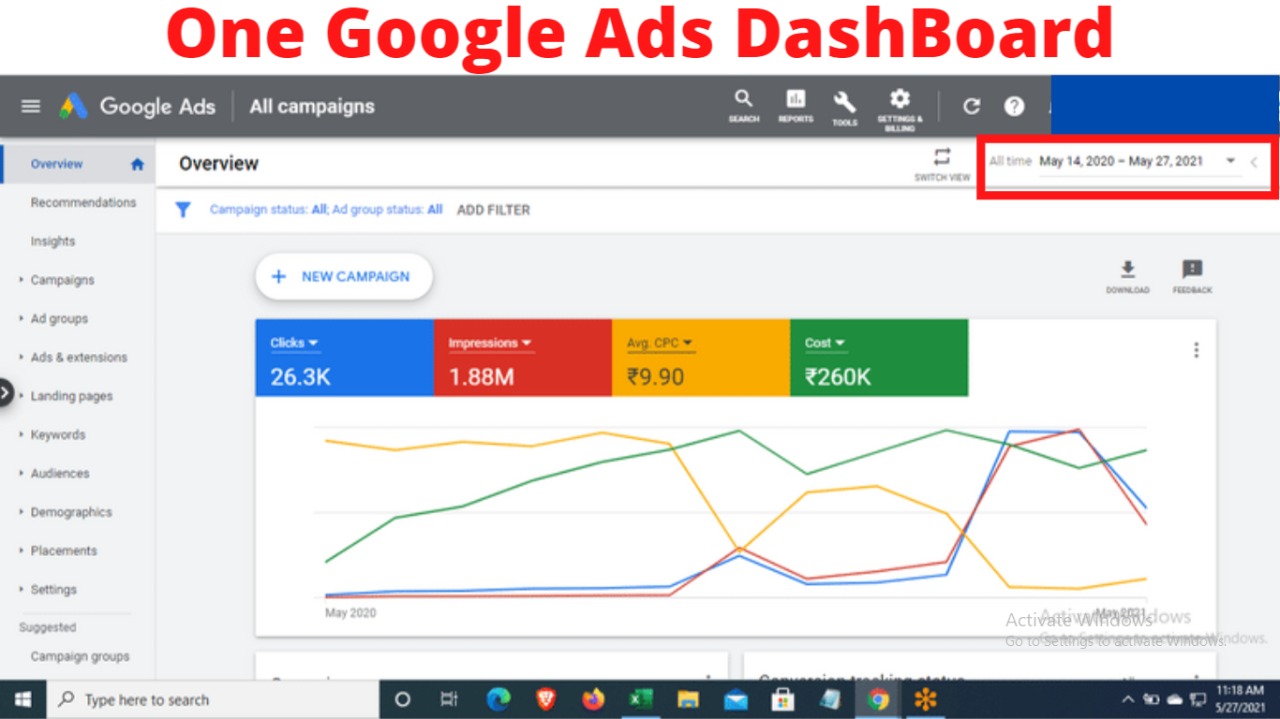Open the Search tool in header

click(x=743, y=105)
